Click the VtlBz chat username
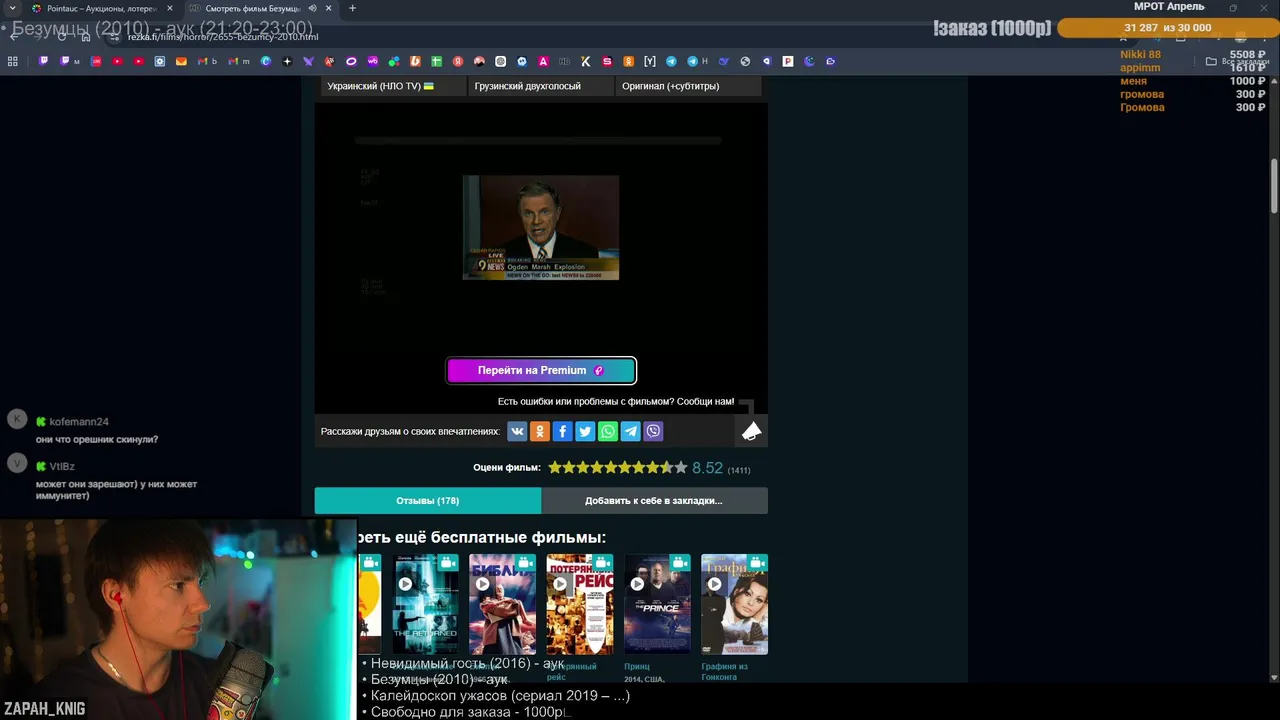Viewport: 1280px width, 720px height. point(62,466)
